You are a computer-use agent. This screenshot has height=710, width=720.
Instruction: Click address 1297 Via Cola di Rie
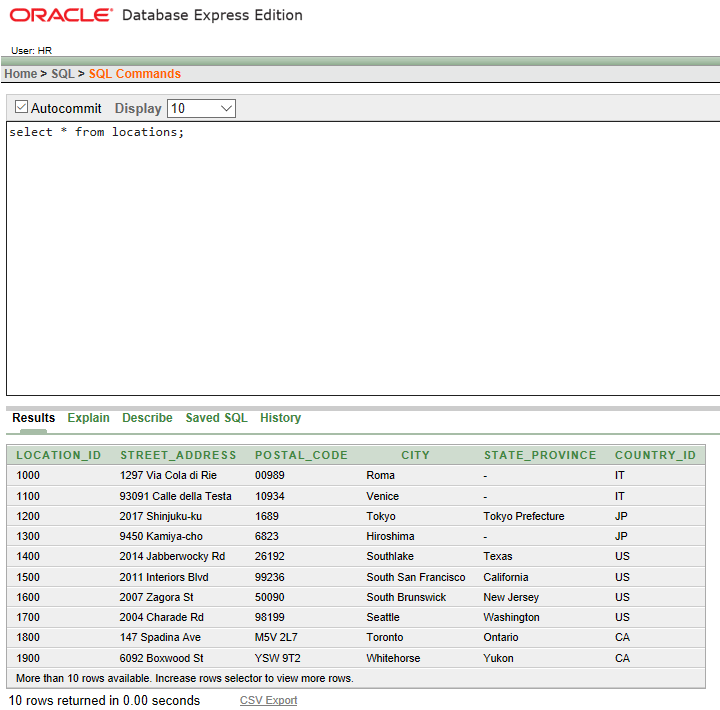coord(168,475)
